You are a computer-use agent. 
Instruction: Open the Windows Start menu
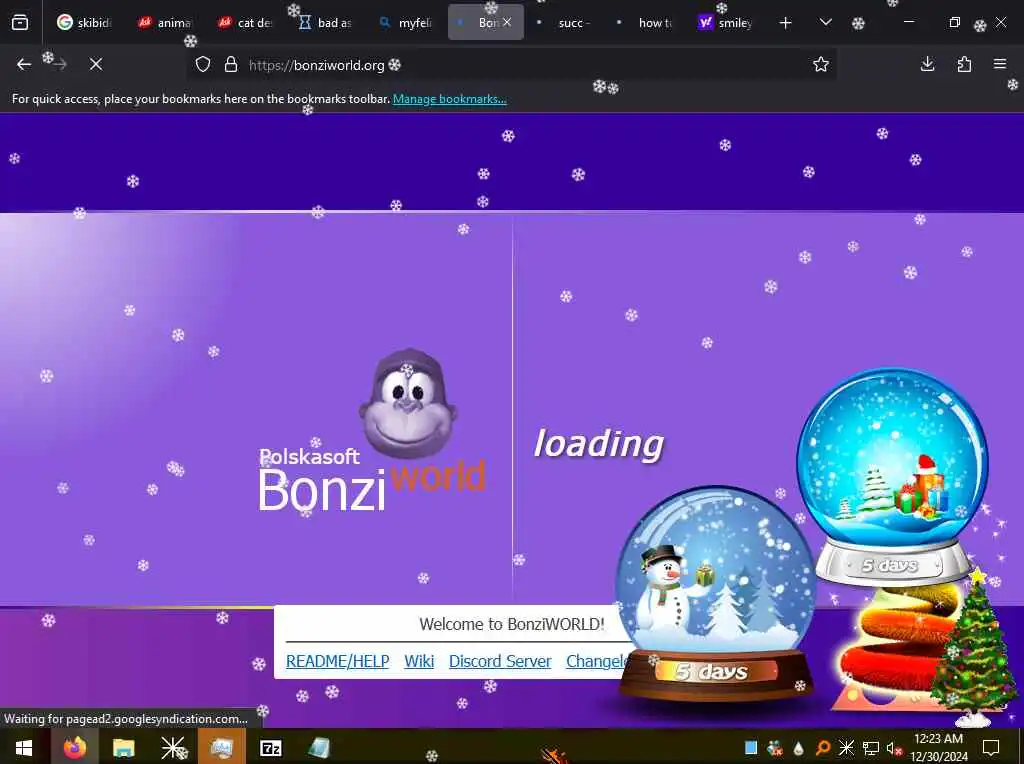(x=24, y=747)
